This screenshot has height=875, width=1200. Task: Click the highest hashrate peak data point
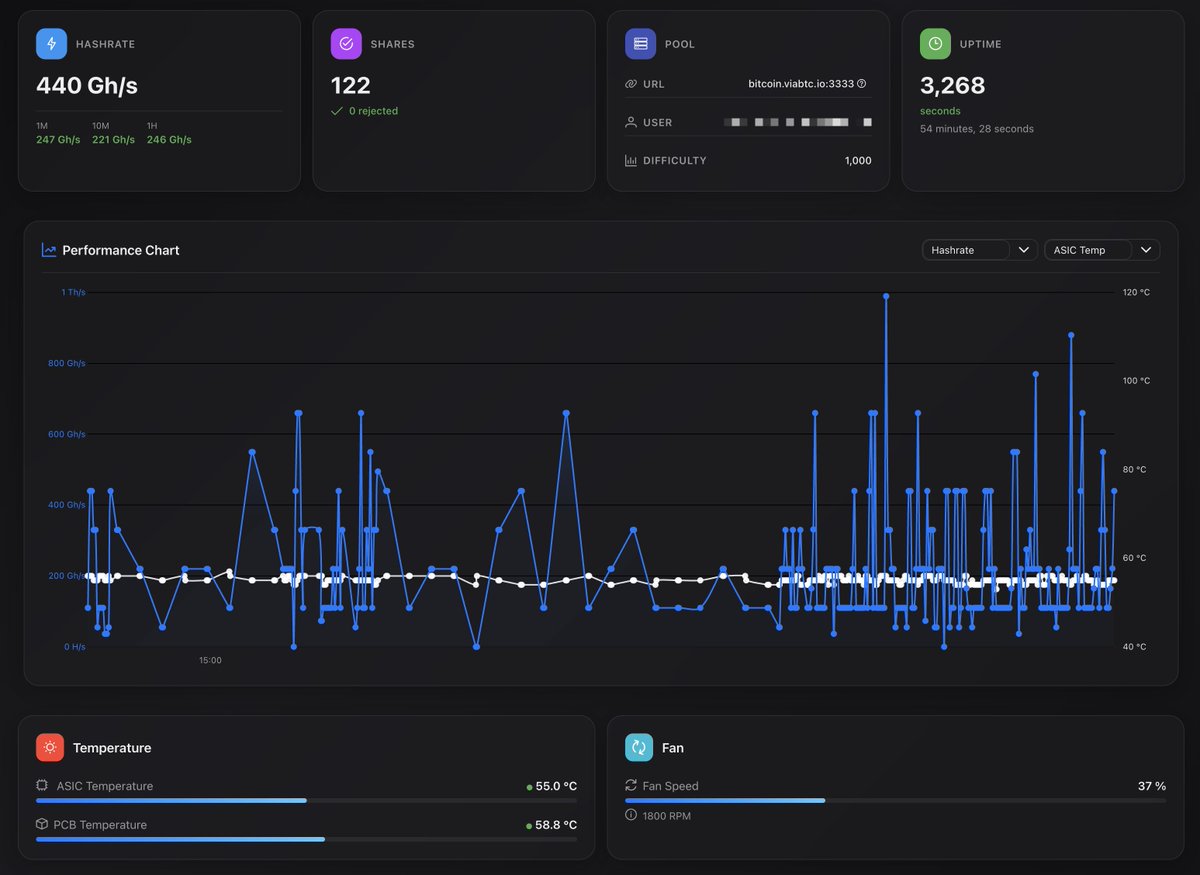[x=886, y=296]
